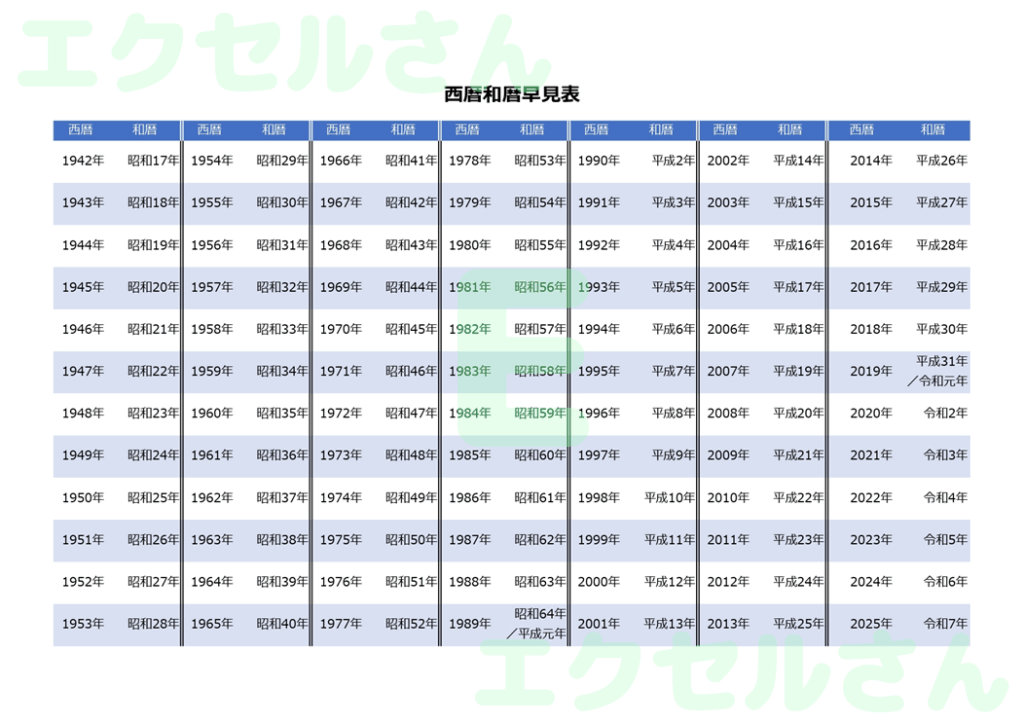Select the cell 令和2年

[x=946, y=413]
